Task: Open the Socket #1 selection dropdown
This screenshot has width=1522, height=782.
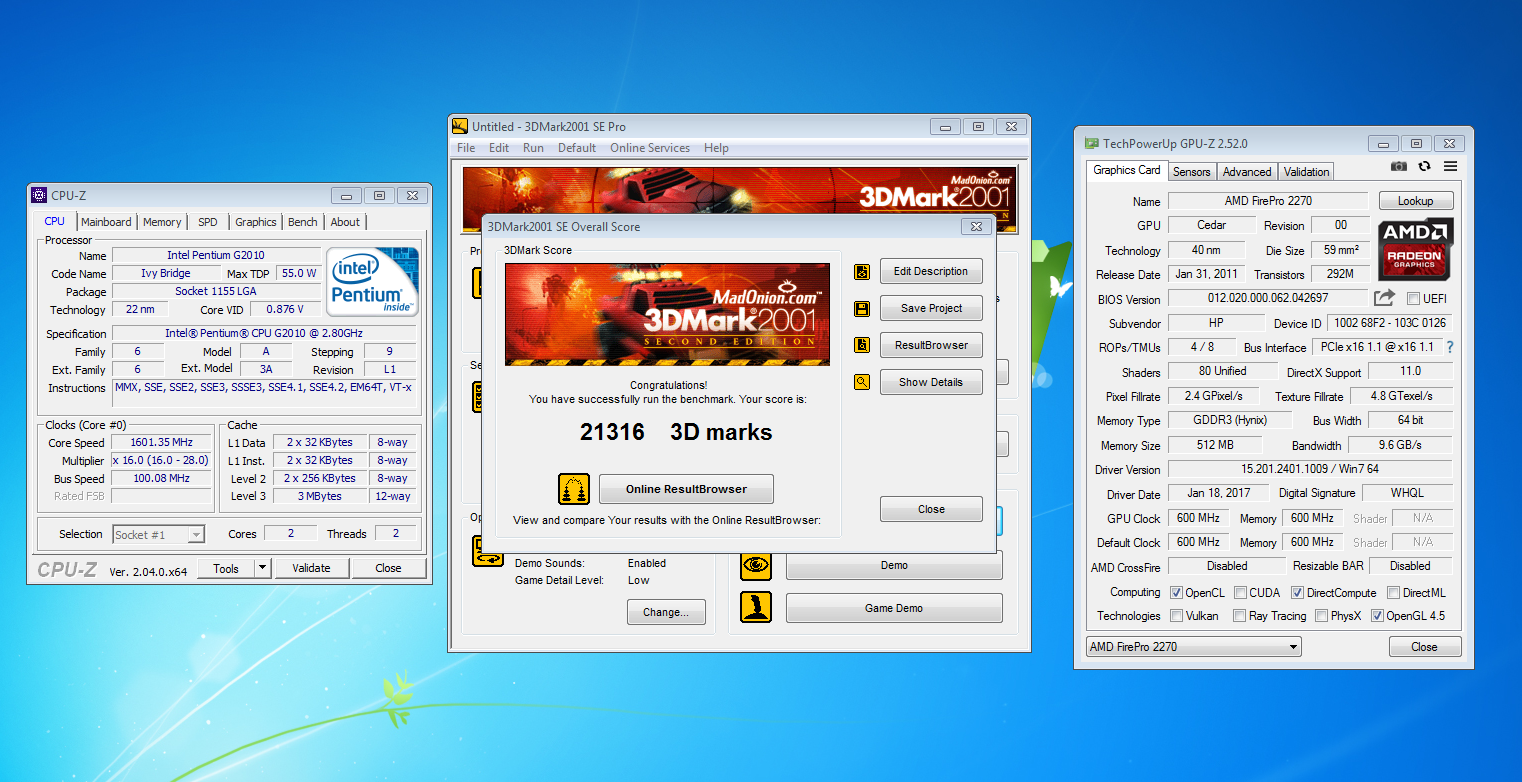Action: pyautogui.click(x=158, y=534)
